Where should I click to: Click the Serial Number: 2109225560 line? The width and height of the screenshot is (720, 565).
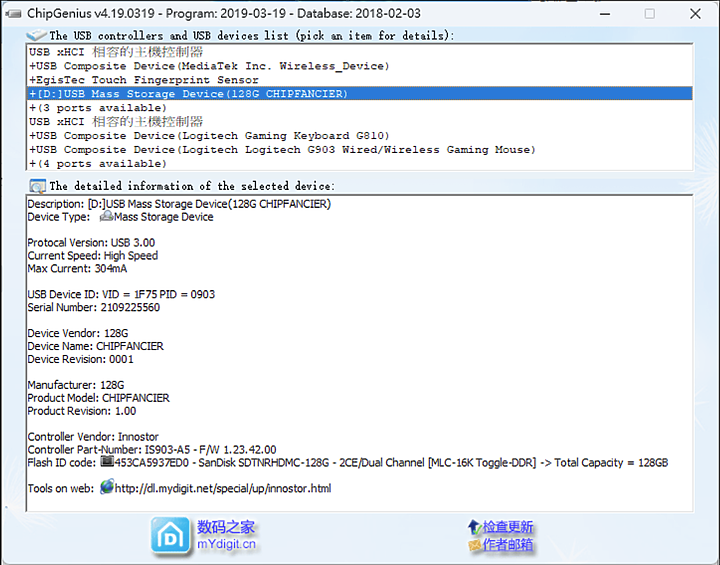point(94,307)
